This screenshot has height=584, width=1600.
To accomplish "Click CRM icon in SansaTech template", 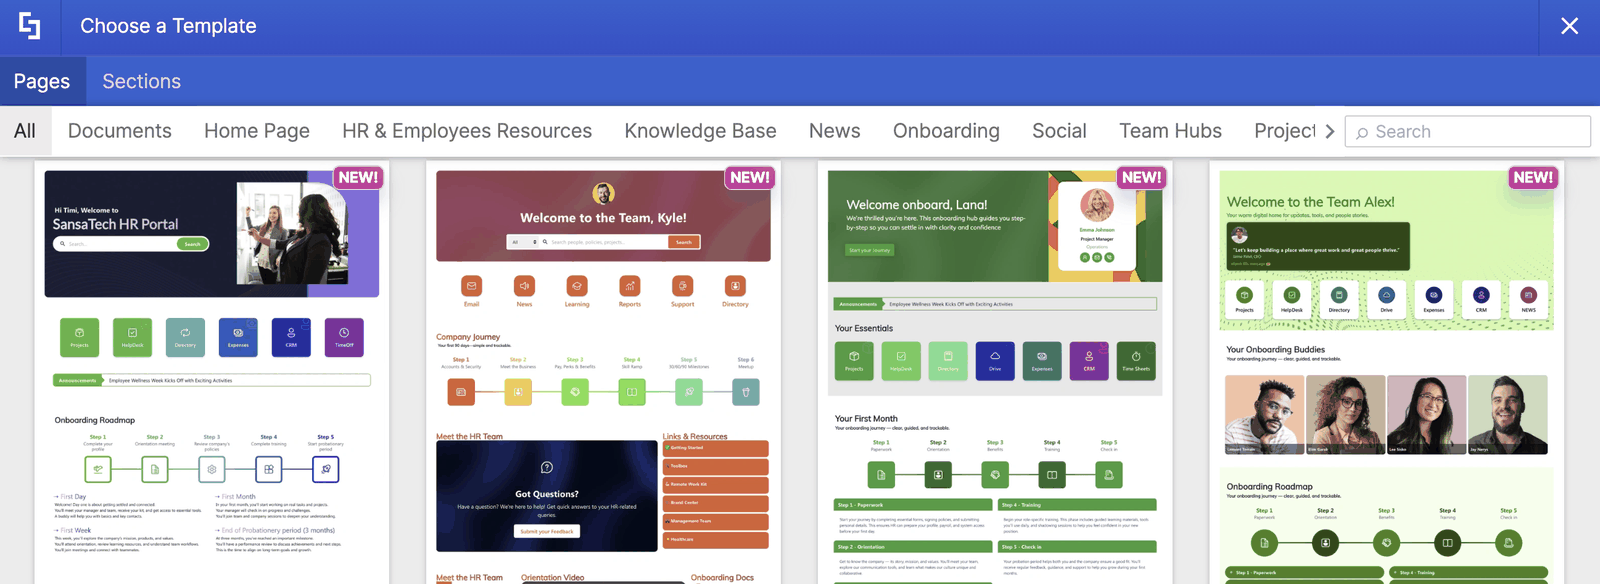I will (x=291, y=337).
